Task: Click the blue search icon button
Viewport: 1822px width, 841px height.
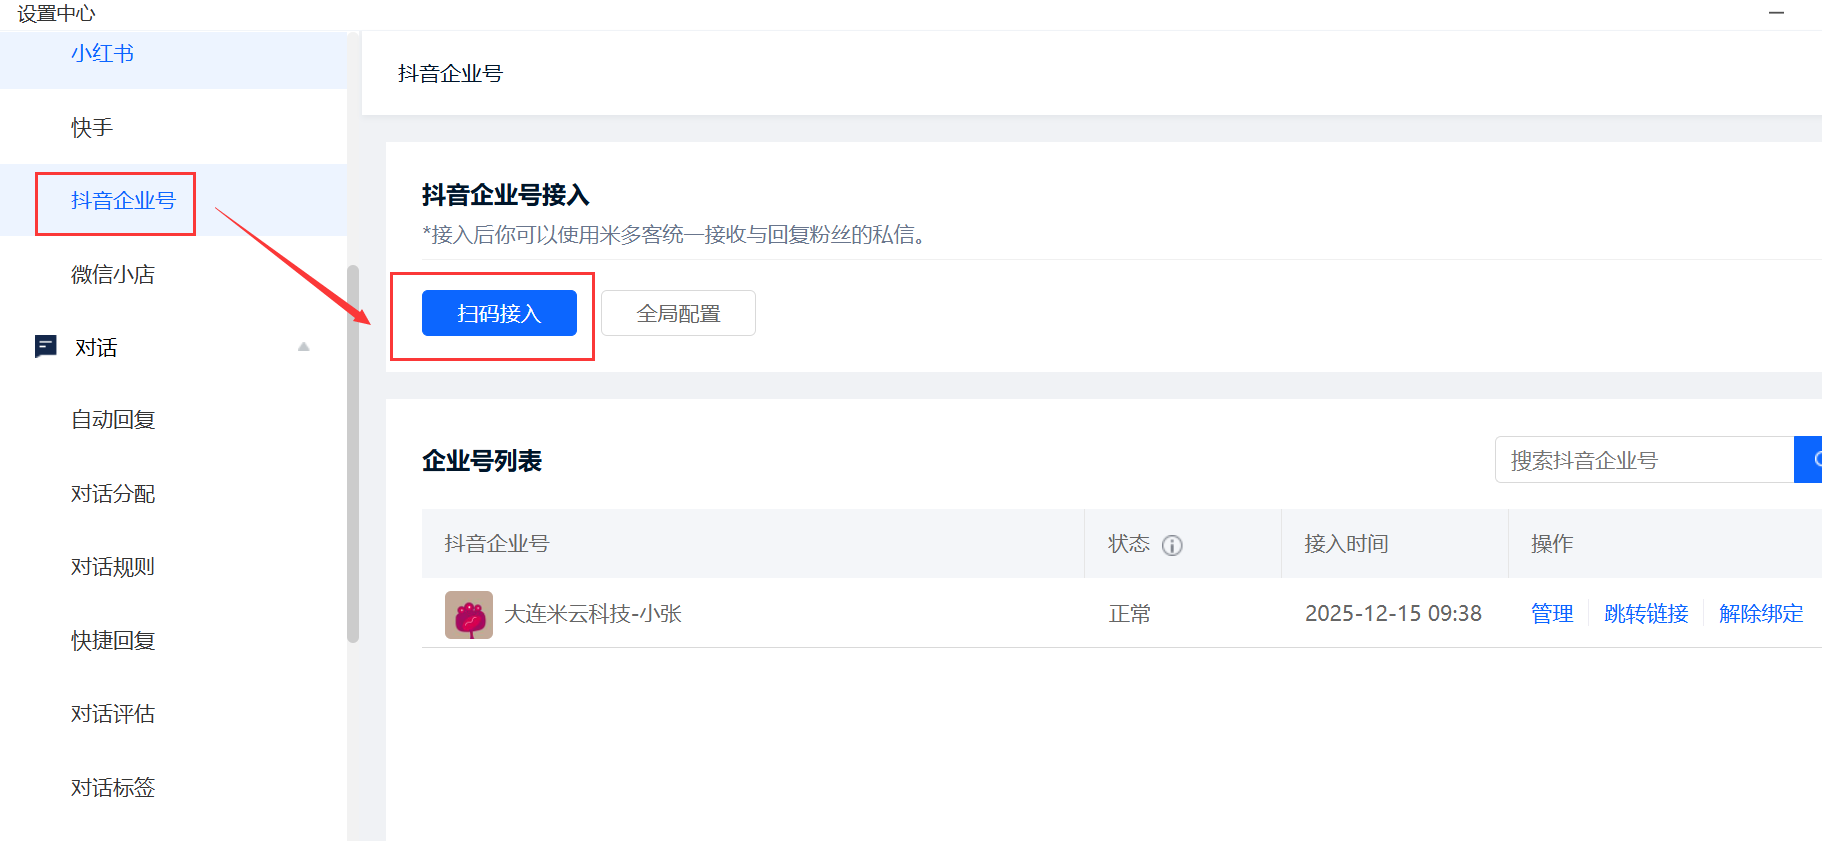Action: 1810,460
